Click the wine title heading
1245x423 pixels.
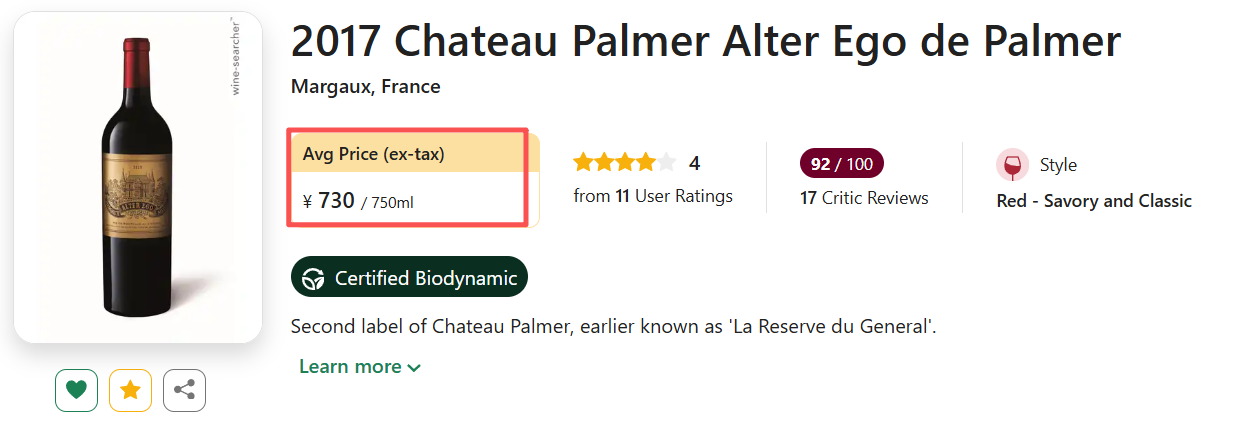(705, 42)
